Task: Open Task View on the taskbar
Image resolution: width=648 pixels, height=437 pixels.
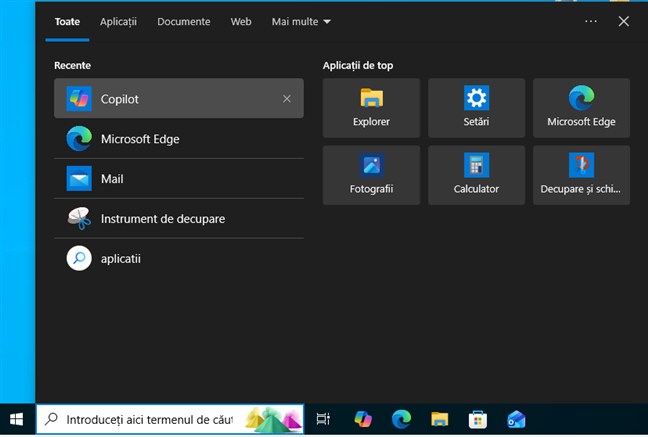Action: (x=323, y=420)
